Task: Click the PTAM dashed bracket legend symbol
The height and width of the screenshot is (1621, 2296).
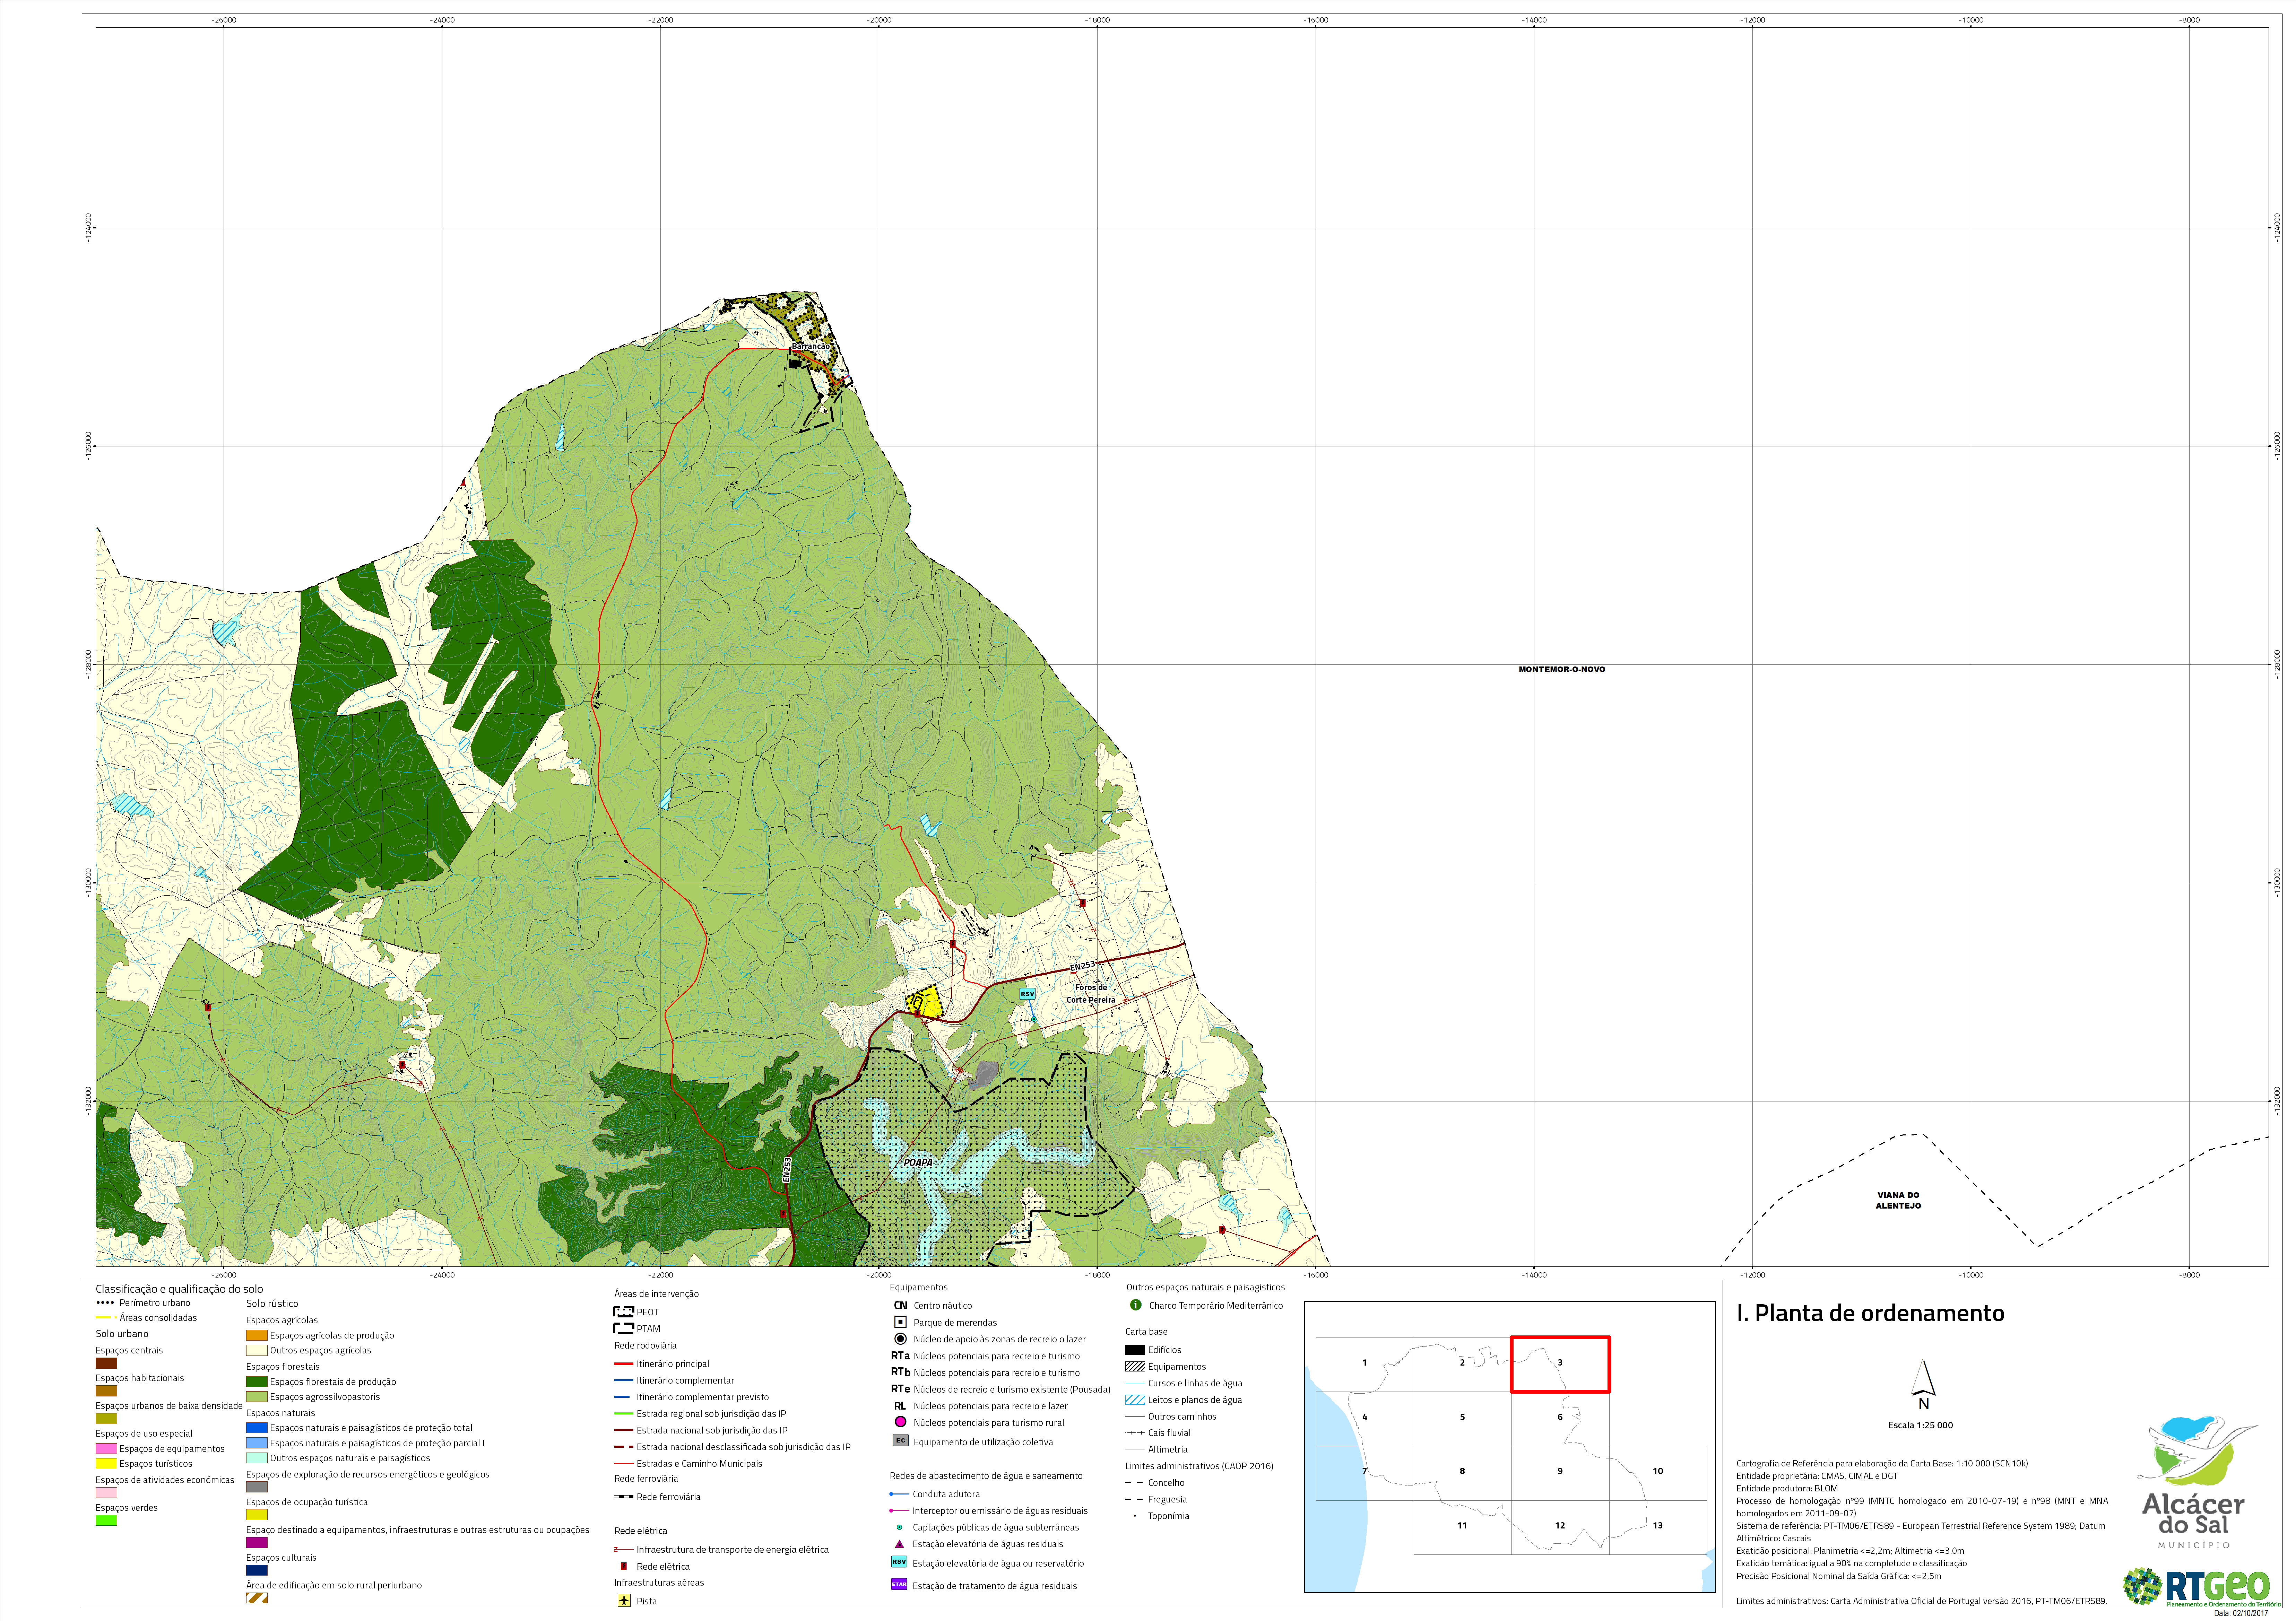Action: [624, 1328]
